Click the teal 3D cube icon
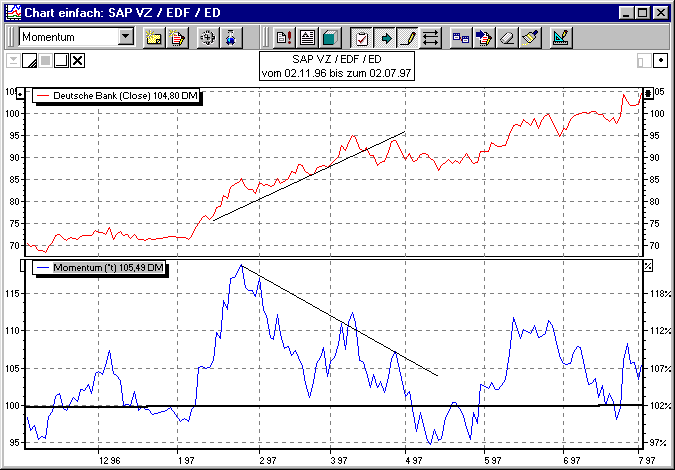 tap(329, 38)
